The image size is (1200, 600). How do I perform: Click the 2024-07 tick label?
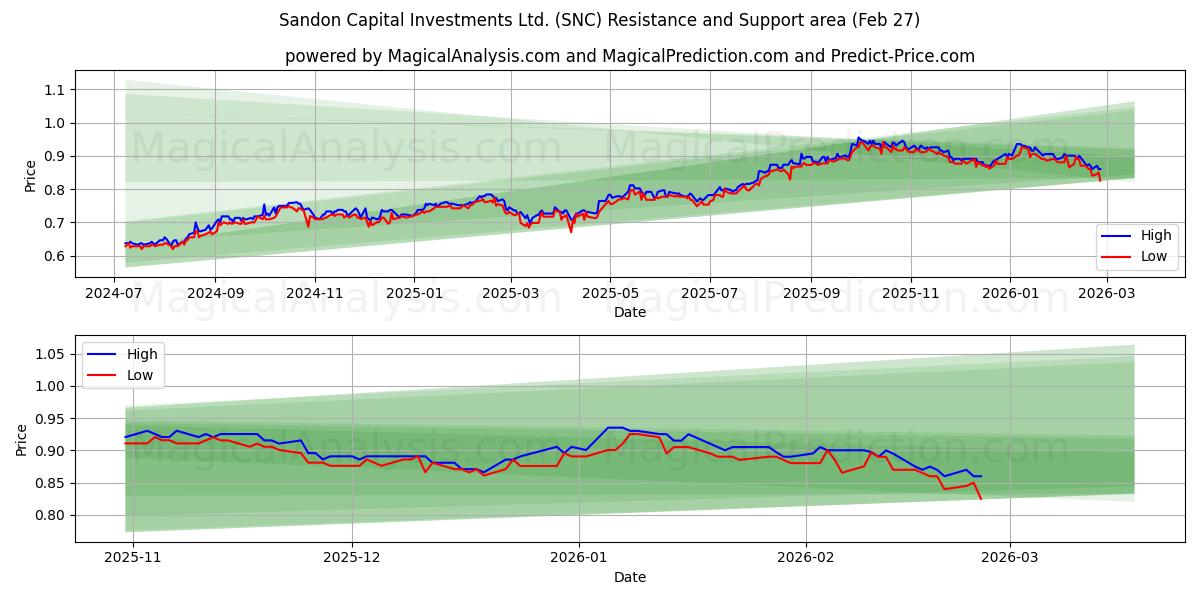point(115,294)
